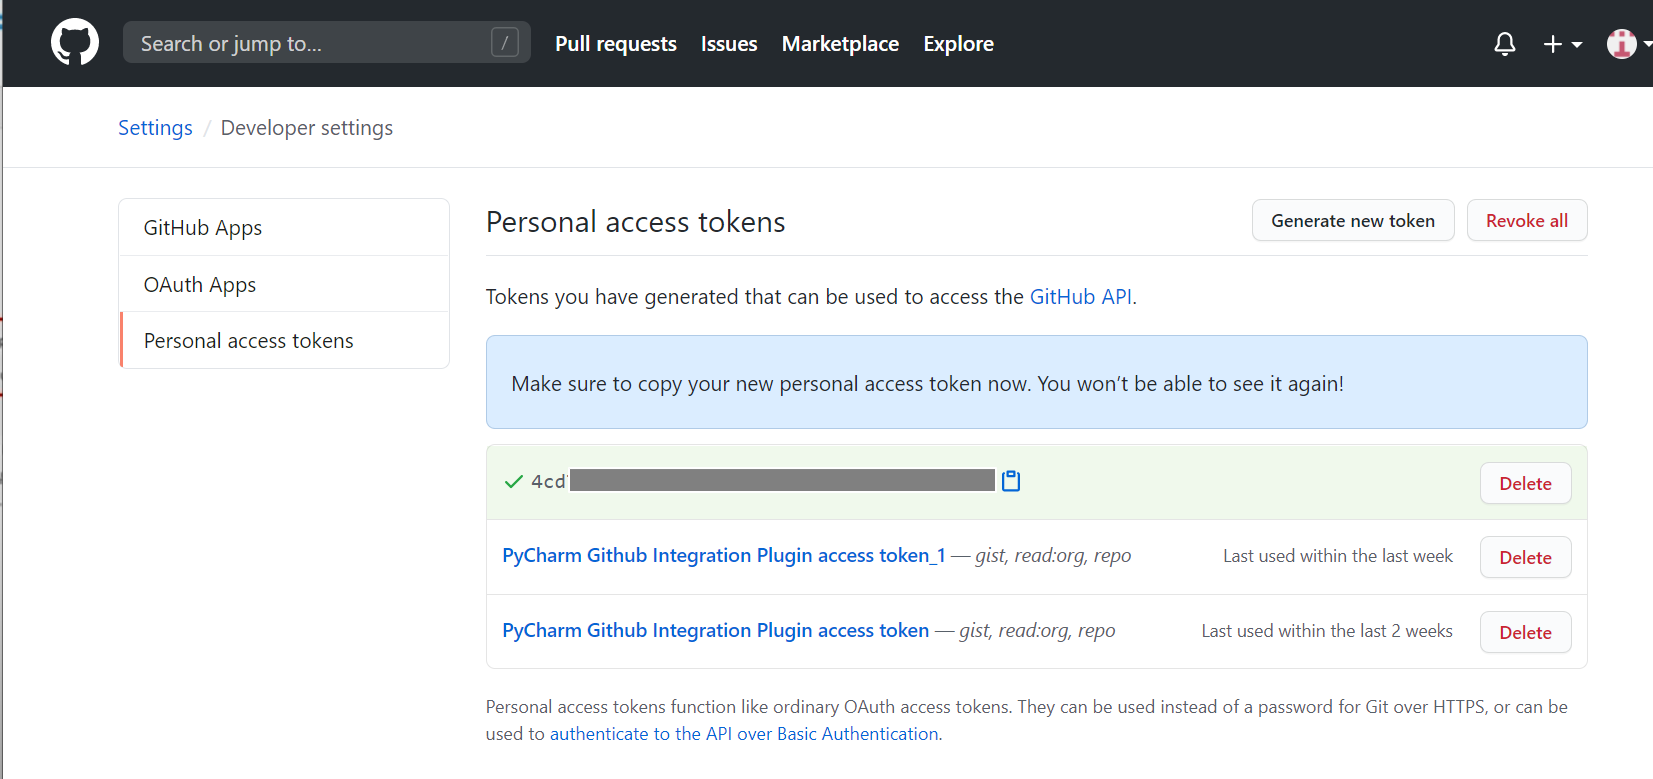The width and height of the screenshot is (1653, 779).
Task: Click Generate new token button
Action: pyautogui.click(x=1352, y=221)
